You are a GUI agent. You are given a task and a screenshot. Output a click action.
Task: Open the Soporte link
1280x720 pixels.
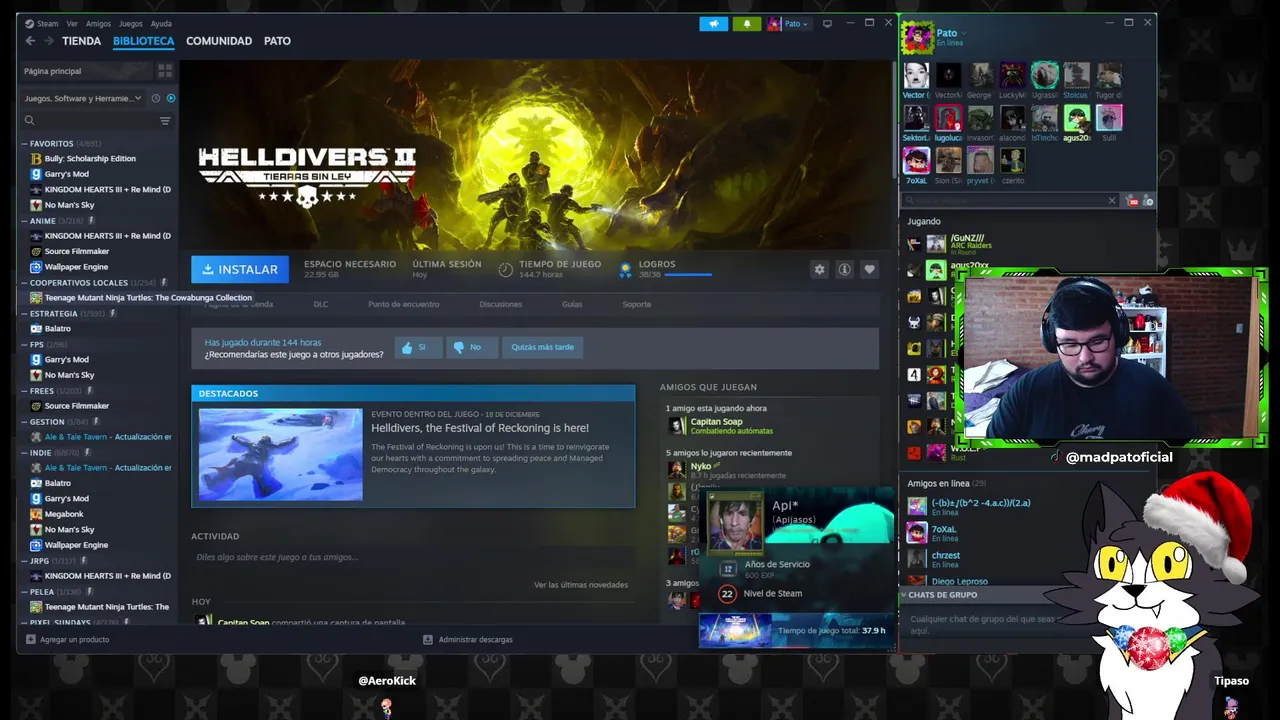tap(637, 304)
